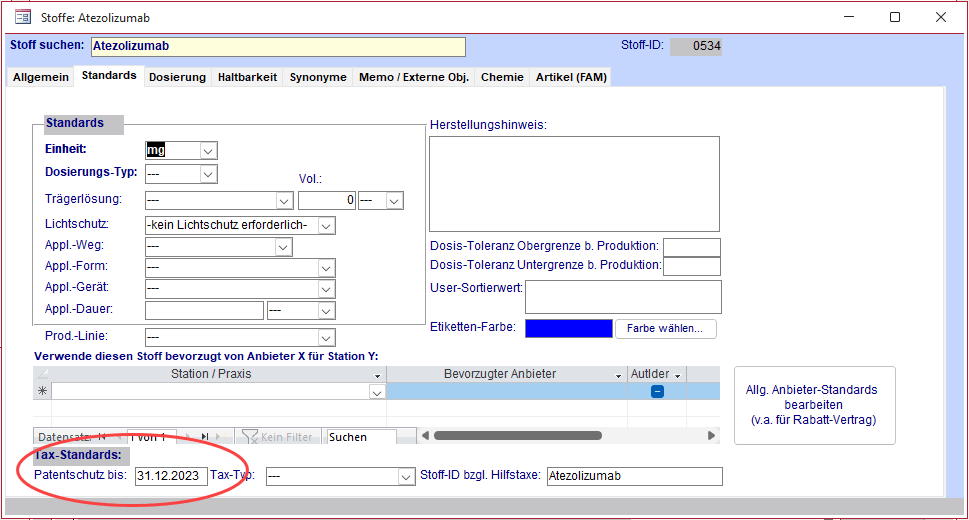Open the Appl.-Gerät dropdown
Viewport: 969px width, 520px height.
click(326, 289)
